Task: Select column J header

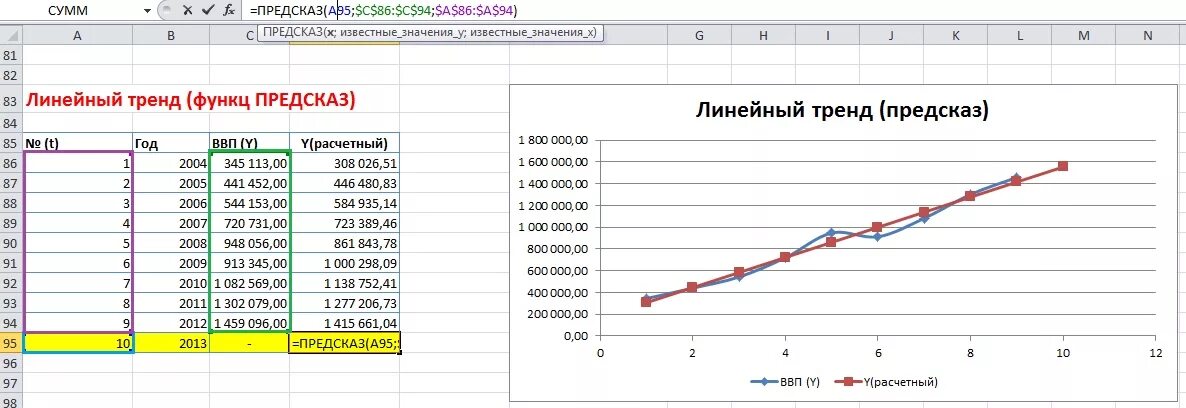Action: (892, 36)
